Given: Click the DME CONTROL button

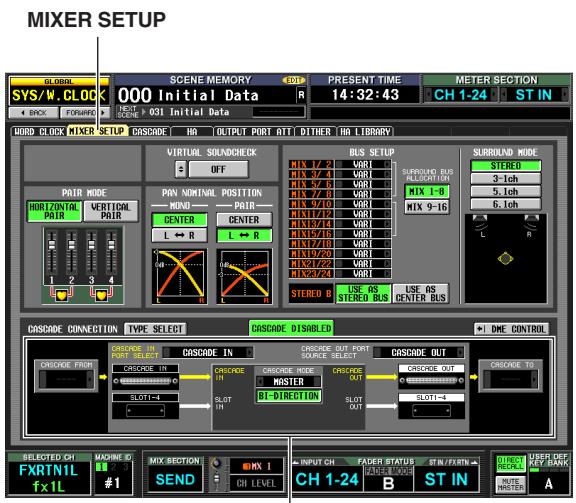Looking at the screenshot, I should click(512, 329).
